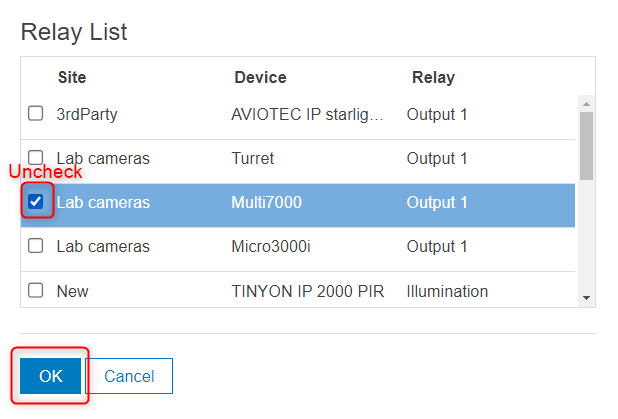Tick the Micro3000i row checkbox
The height and width of the screenshot is (419, 618).
pos(36,246)
